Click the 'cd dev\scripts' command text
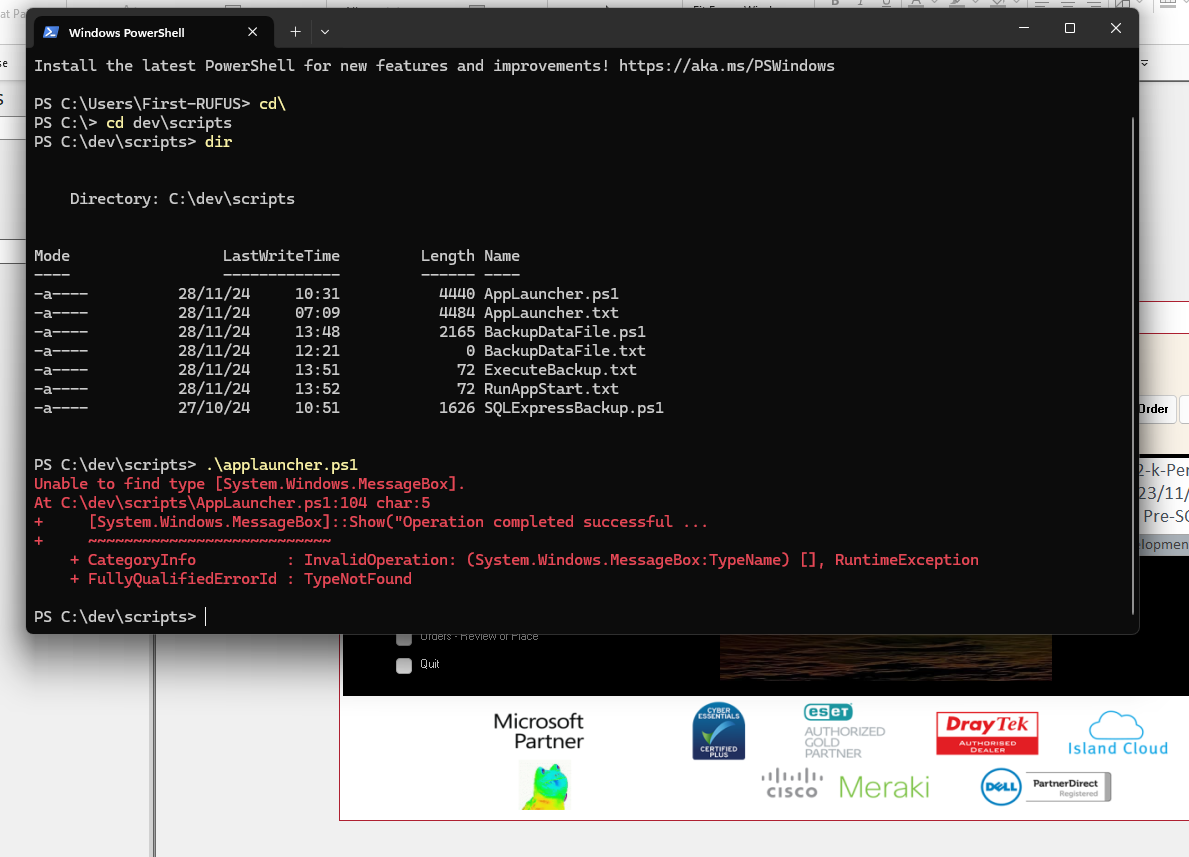 click(x=169, y=124)
